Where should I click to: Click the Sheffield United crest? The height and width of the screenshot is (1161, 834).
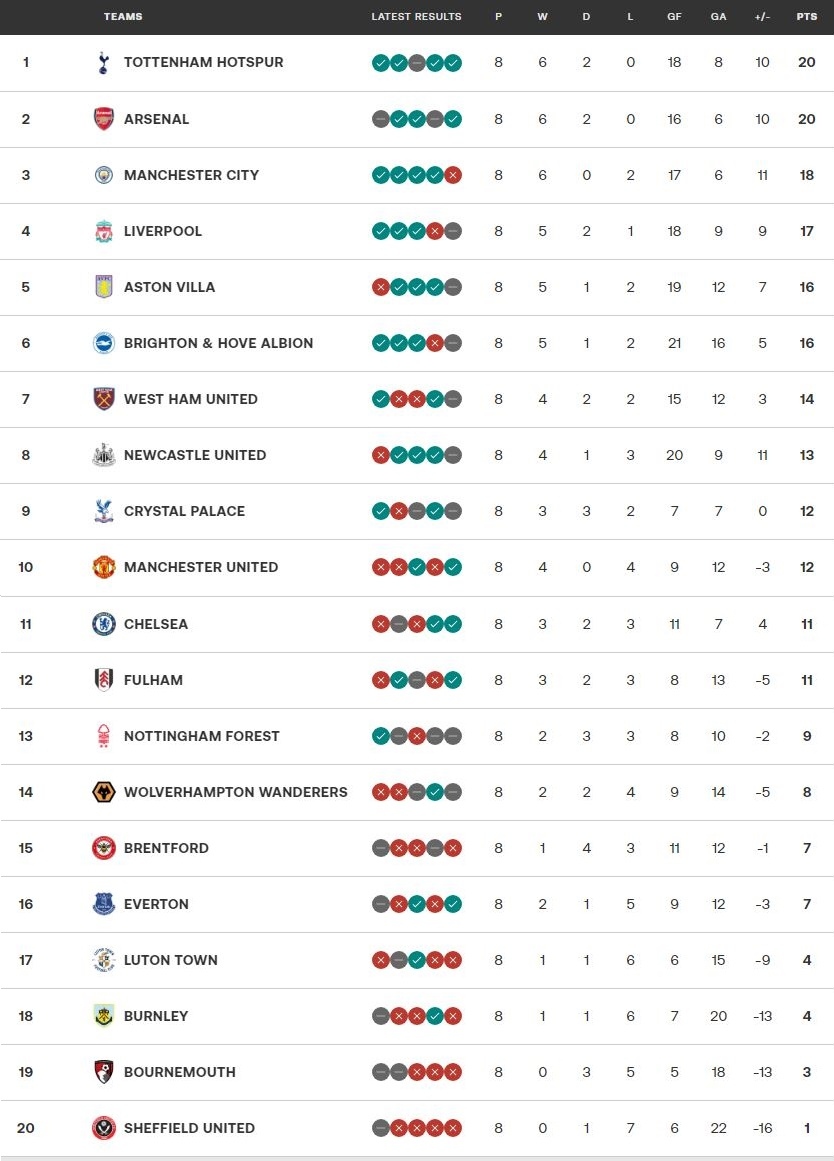[x=104, y=1128]
